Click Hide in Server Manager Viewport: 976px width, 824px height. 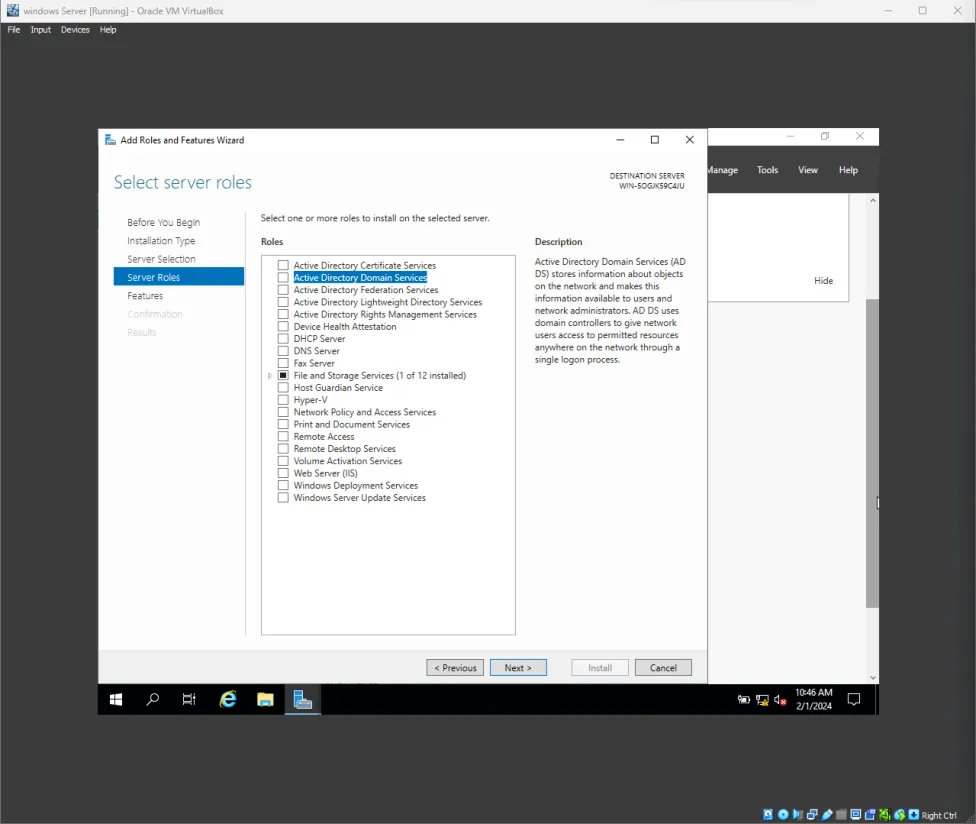point(824,281)
